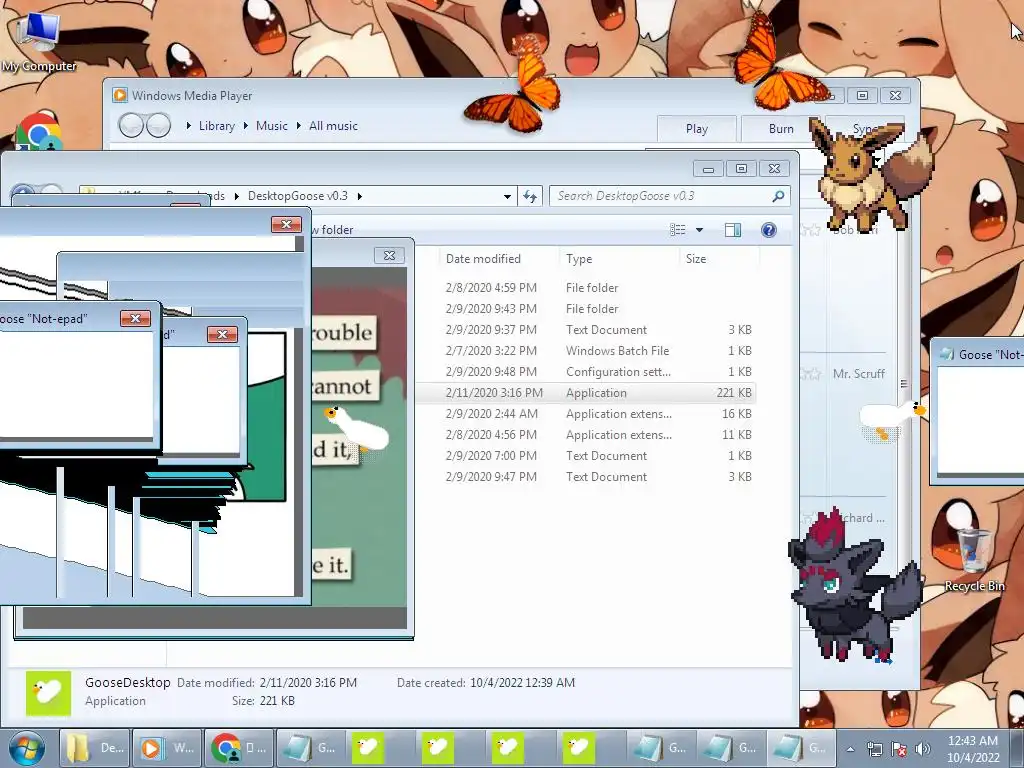Open the Play tab in Media Player
The height and width of the screenshot is (768, 1024).
(697, 129)
